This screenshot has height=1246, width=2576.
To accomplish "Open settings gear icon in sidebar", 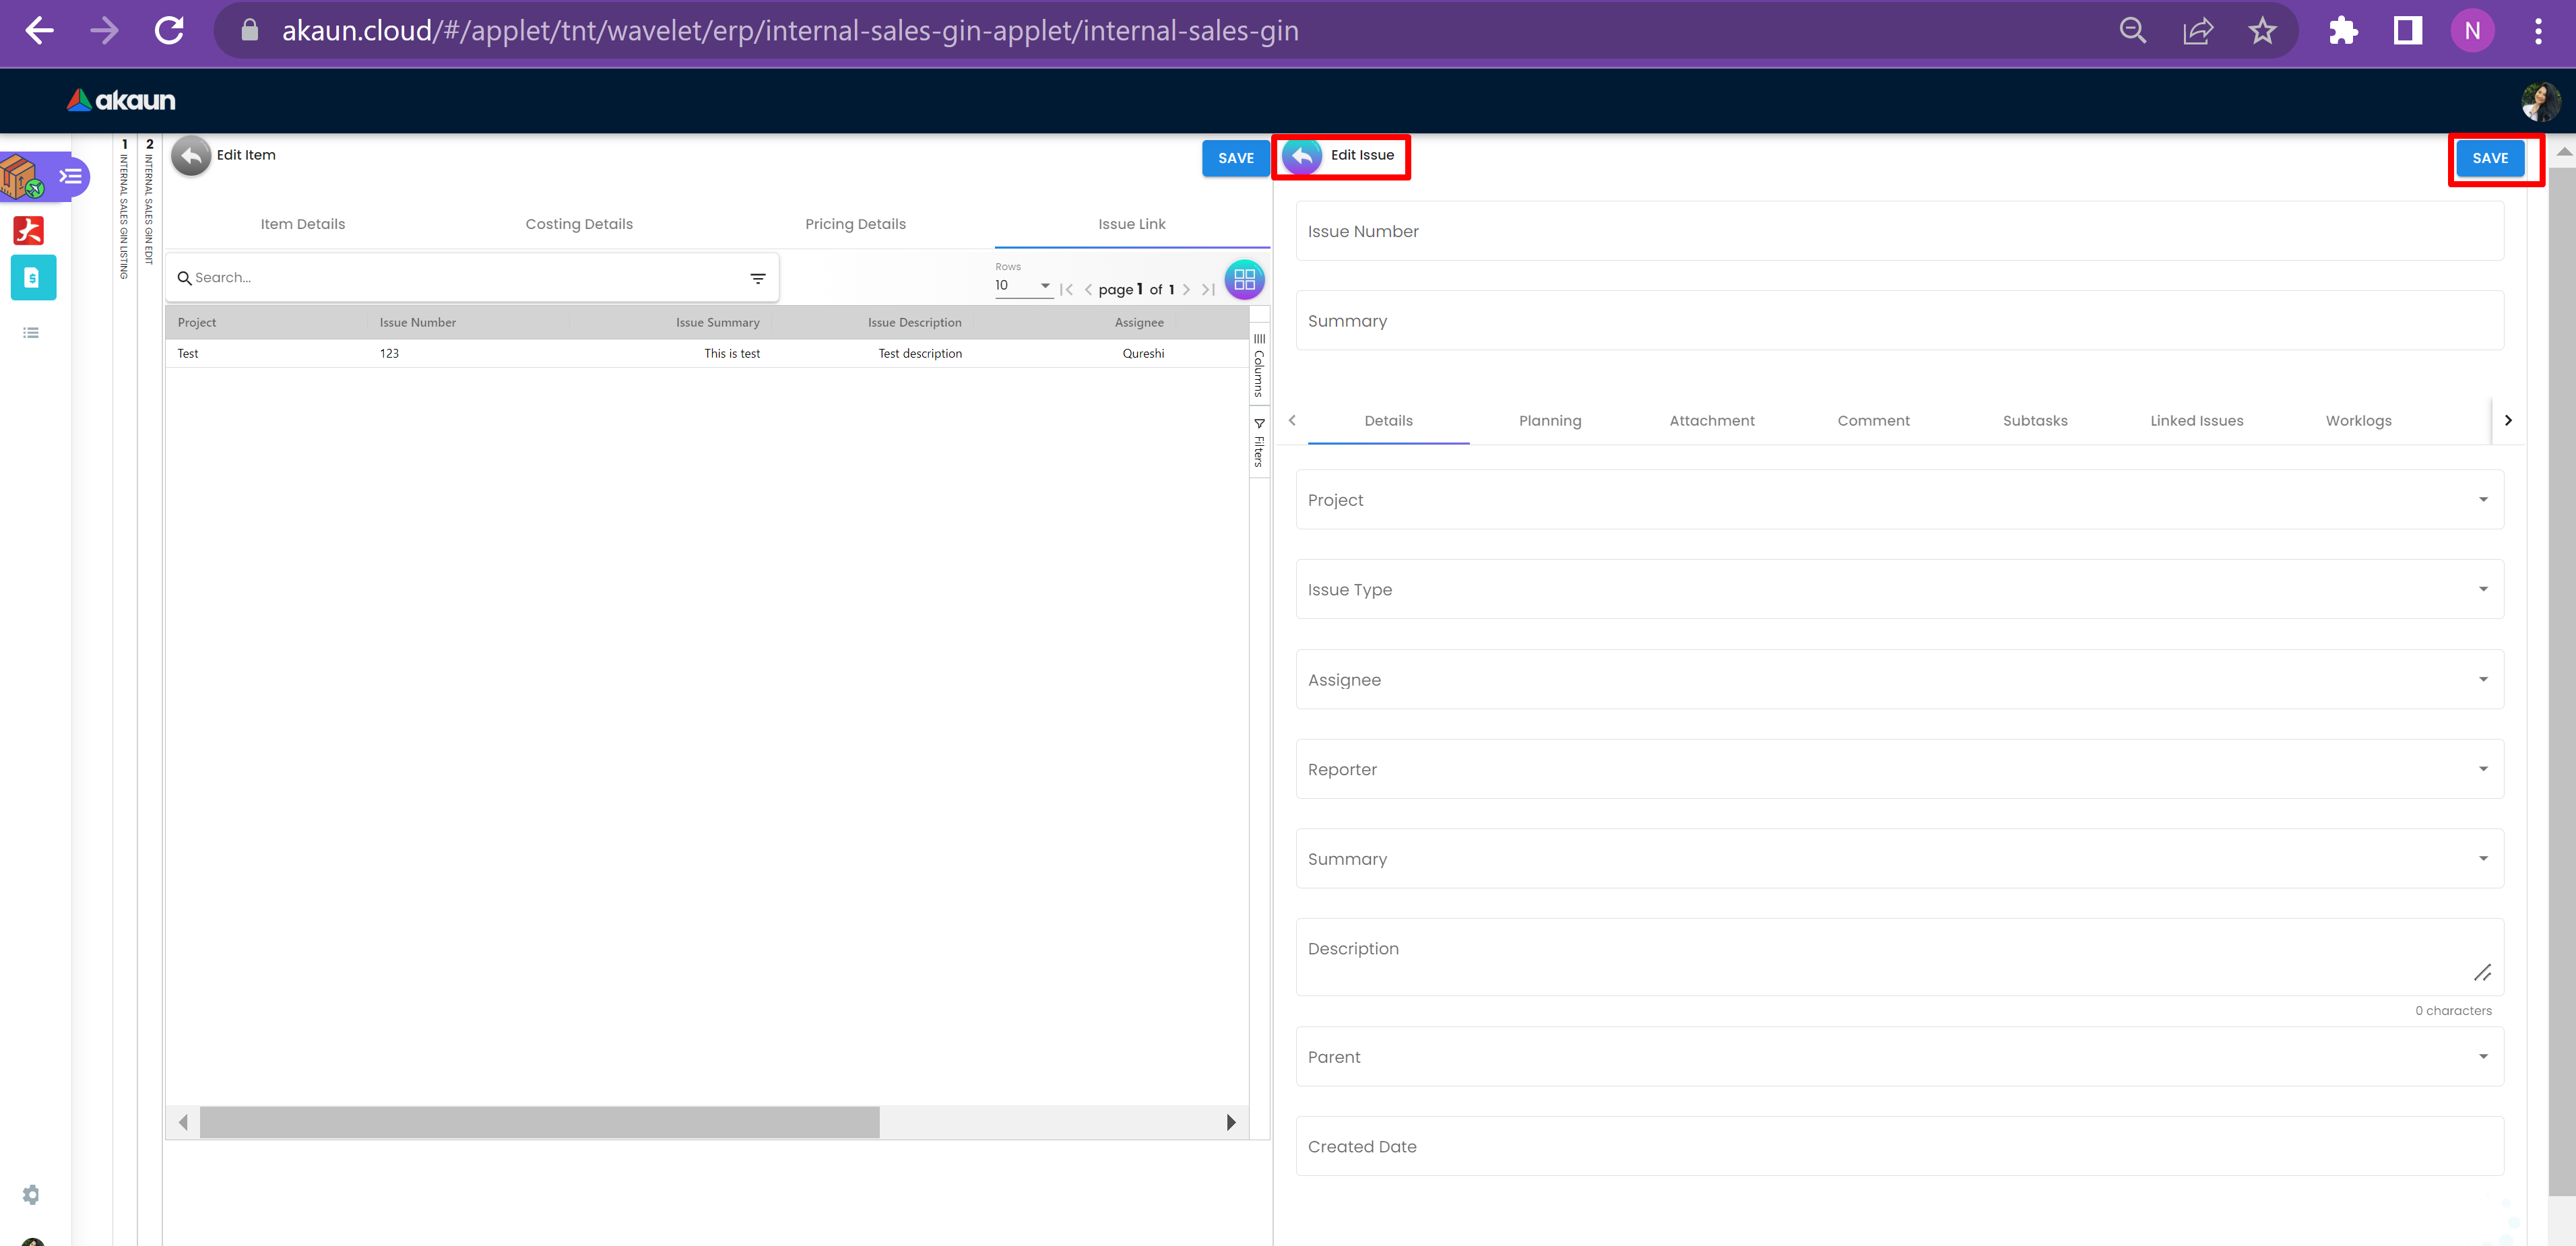I will click(31, 1194).
